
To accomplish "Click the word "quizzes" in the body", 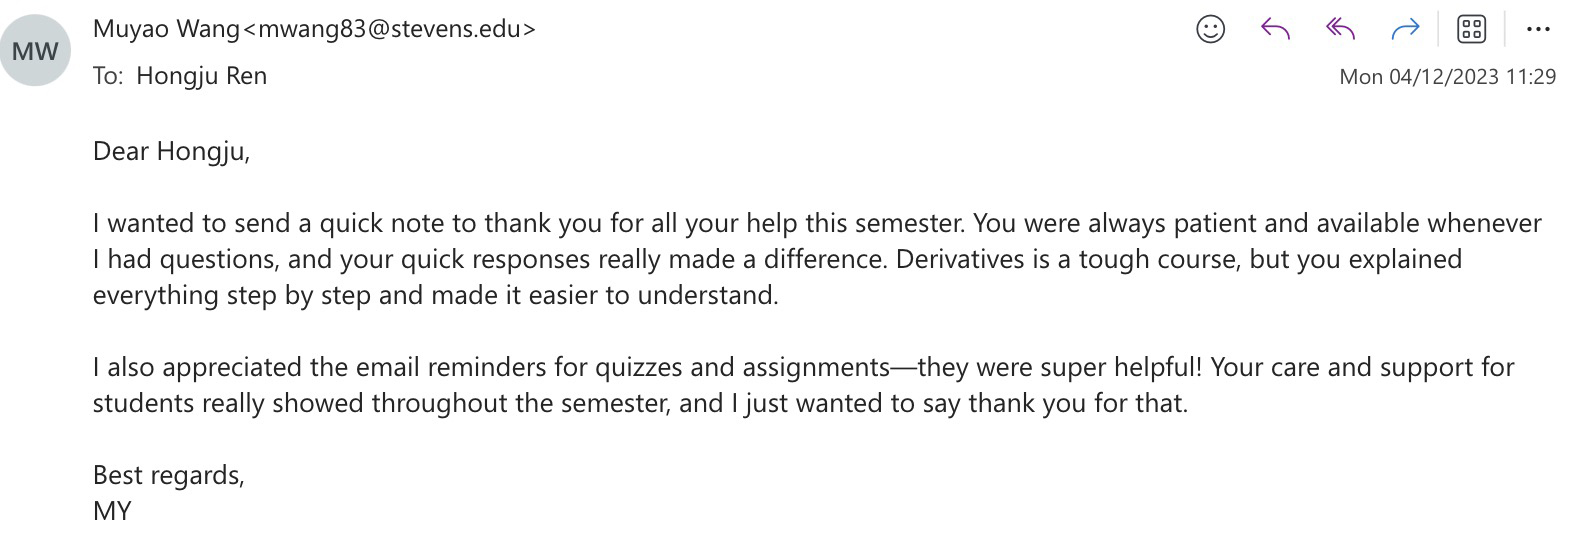I will [639, 368].
